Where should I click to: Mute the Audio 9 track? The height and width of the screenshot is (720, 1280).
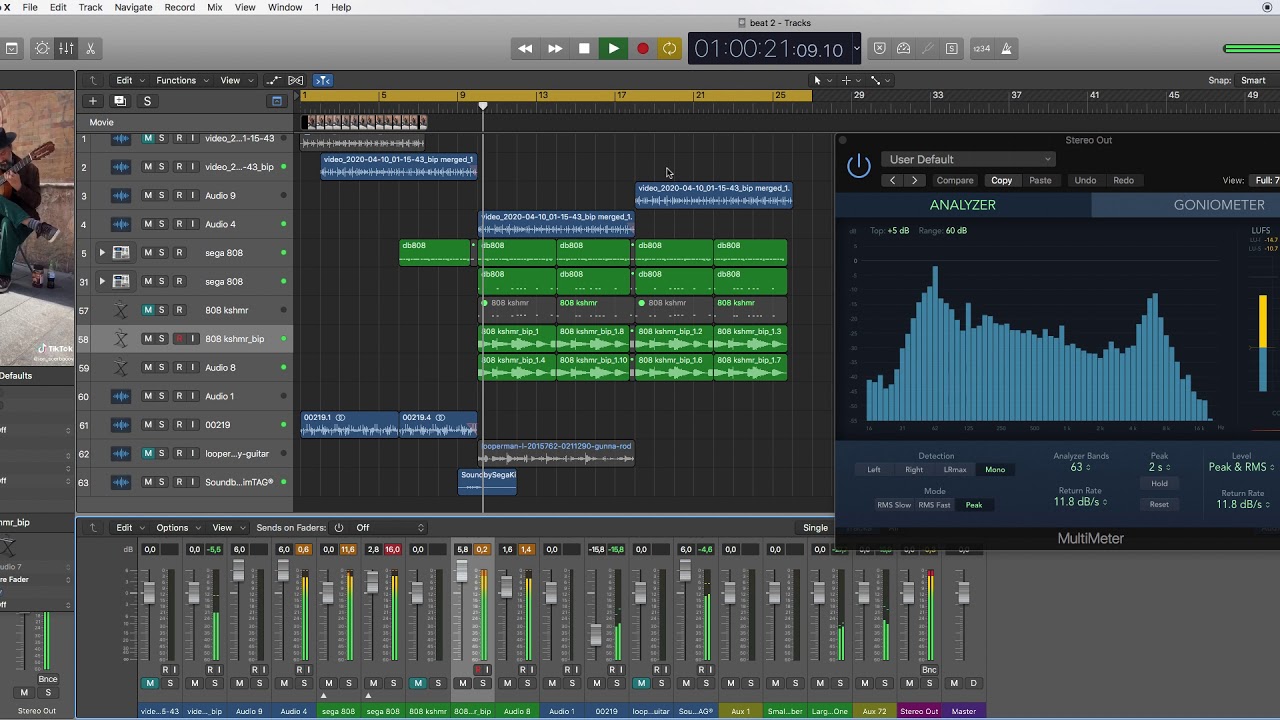point(148,196)
